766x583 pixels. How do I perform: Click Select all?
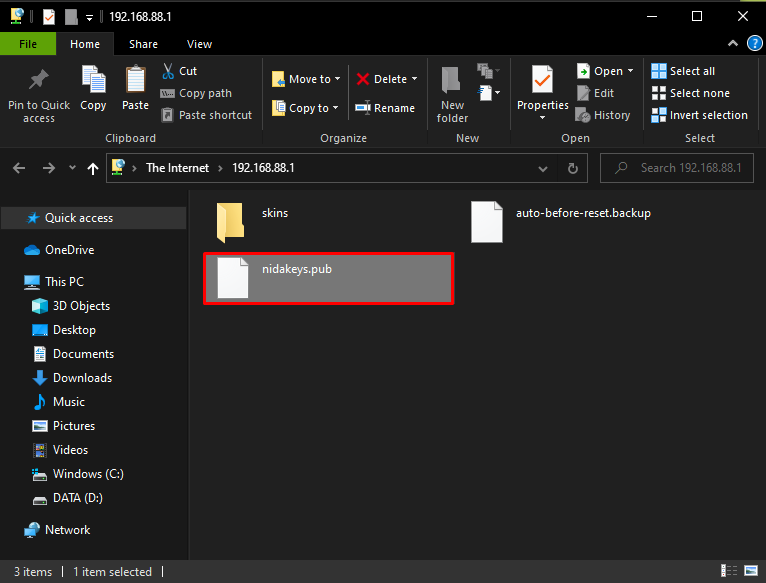(683, 71)
